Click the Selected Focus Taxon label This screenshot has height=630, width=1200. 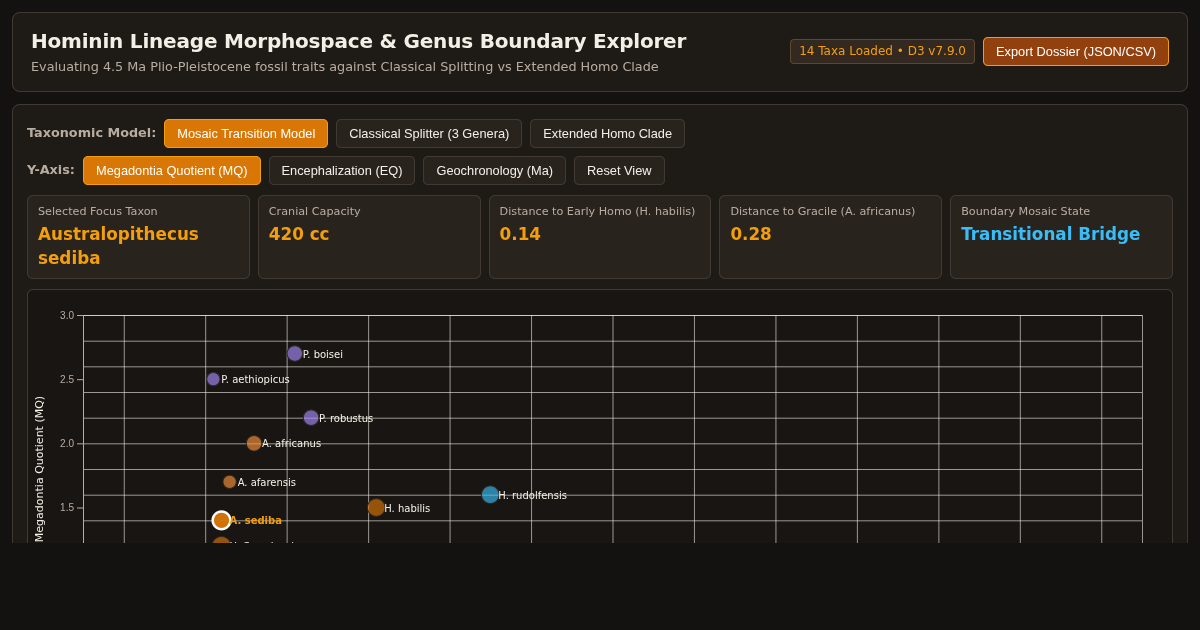coord(98,211)
